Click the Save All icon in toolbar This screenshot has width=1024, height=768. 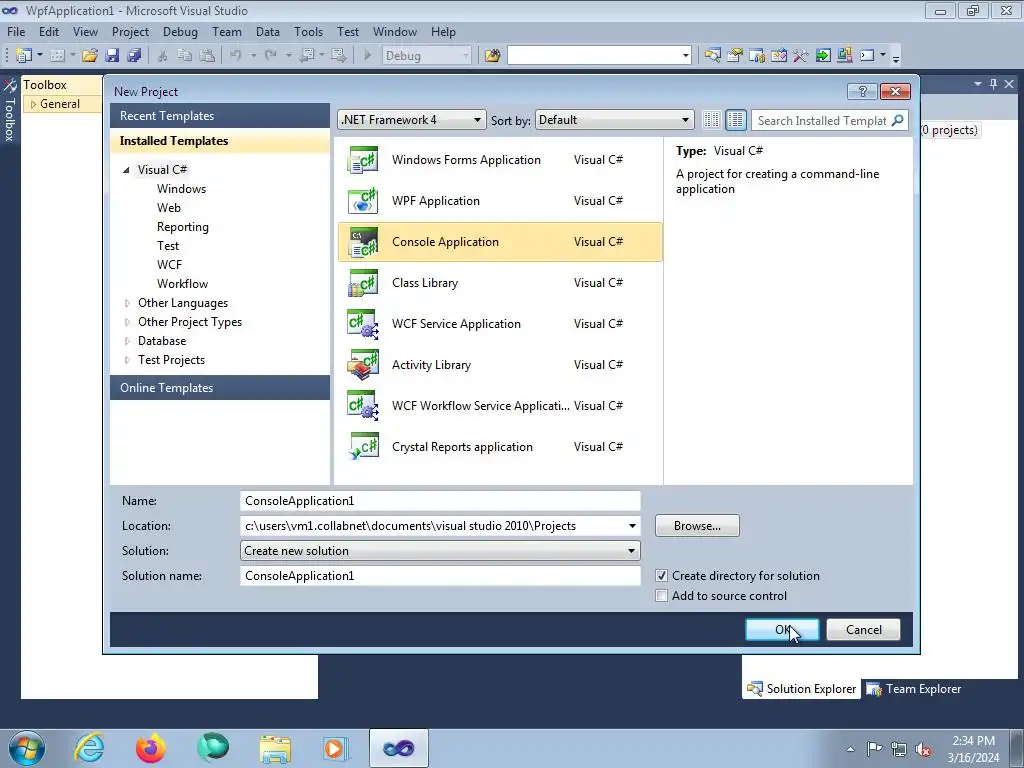point(135,56)
